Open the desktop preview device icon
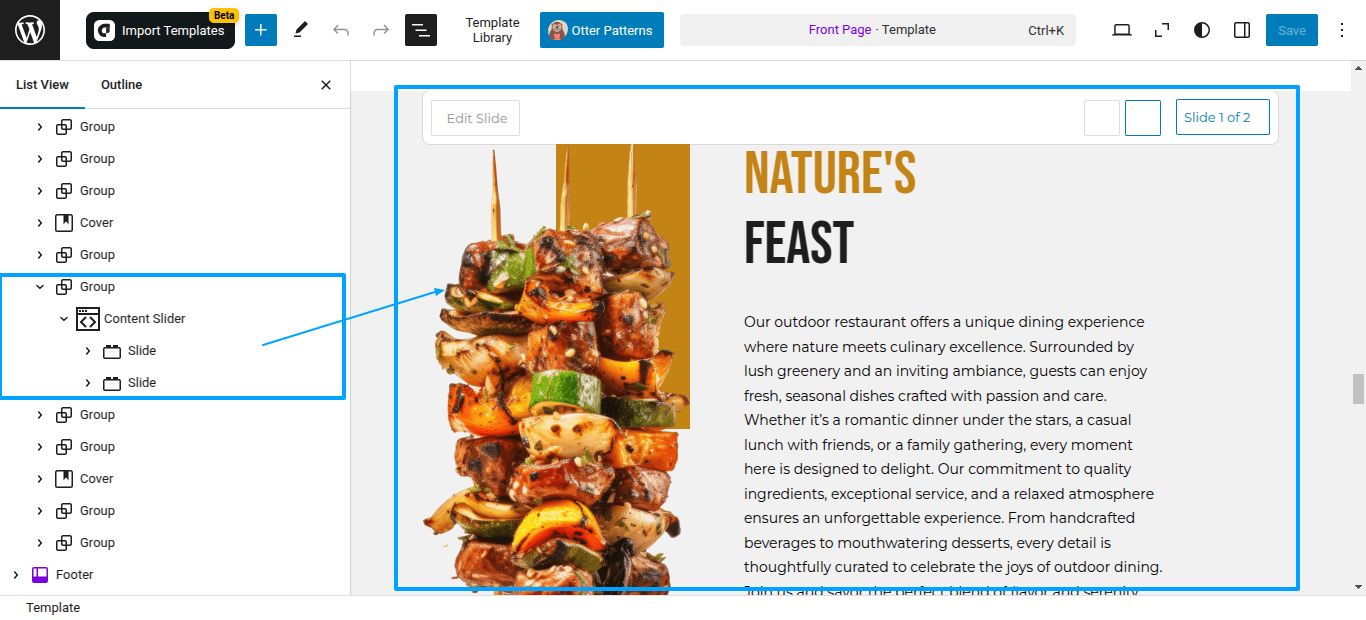1366x620 pixels. pos(1122,30)
